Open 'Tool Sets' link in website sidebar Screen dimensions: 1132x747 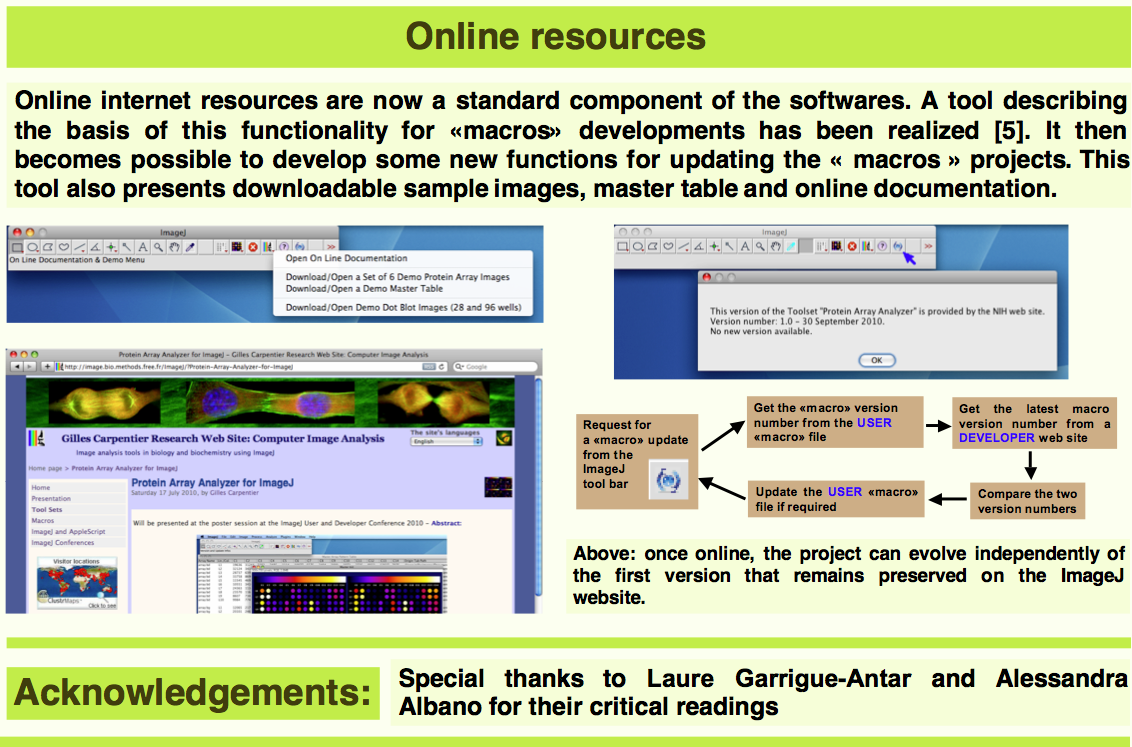coord(47,510)
